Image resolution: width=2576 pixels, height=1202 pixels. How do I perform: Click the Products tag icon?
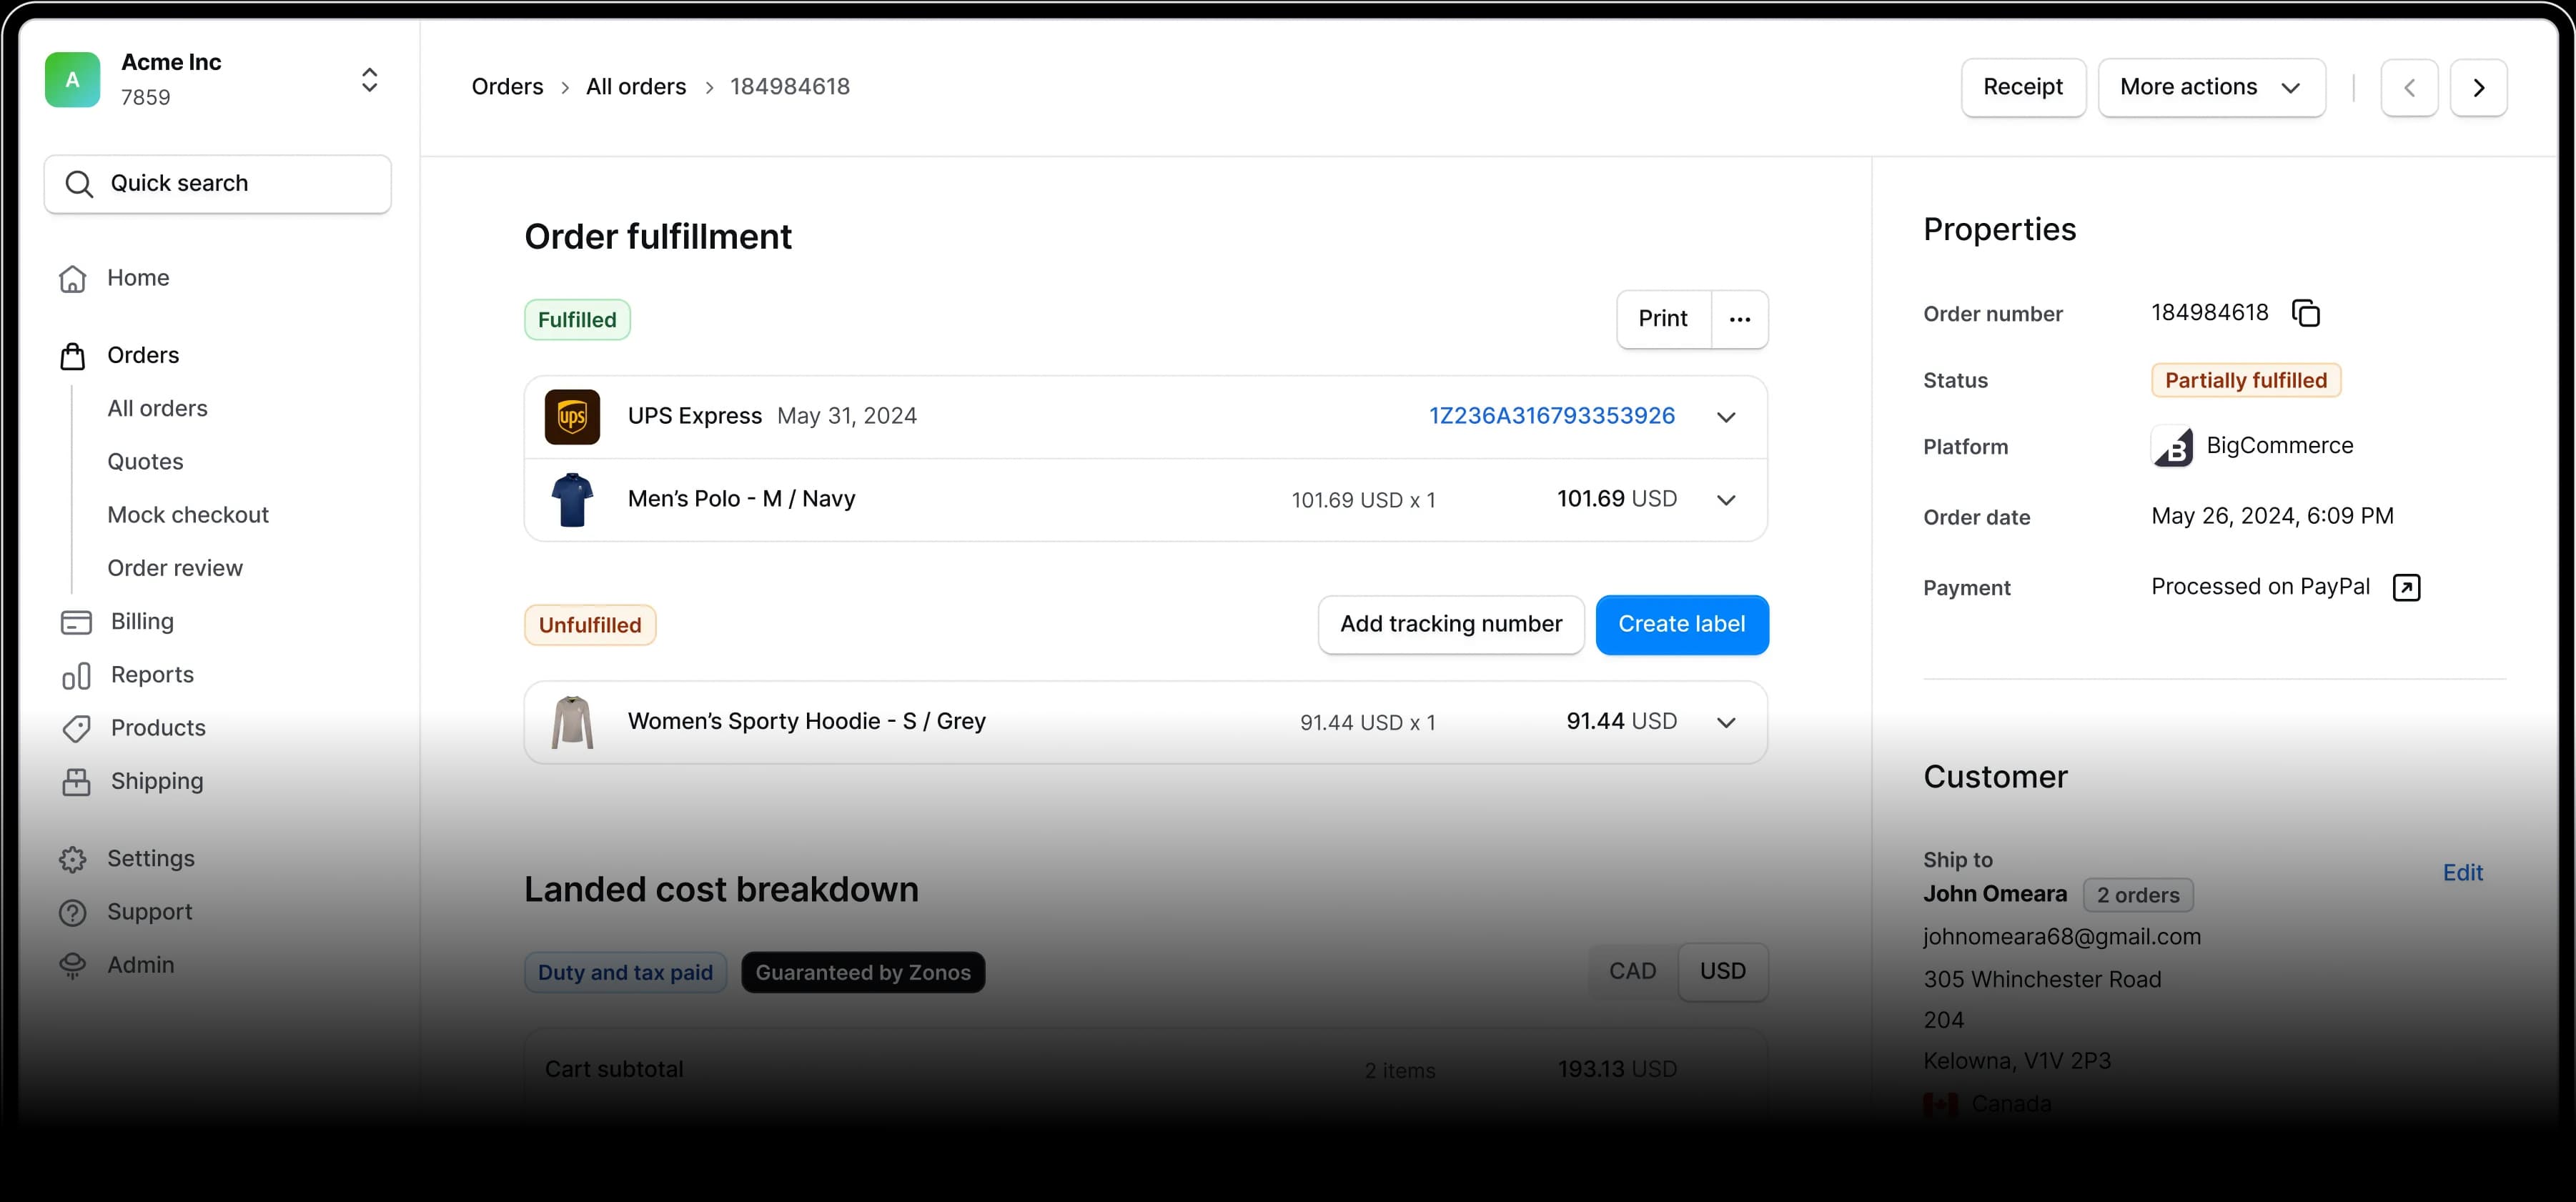76,728
